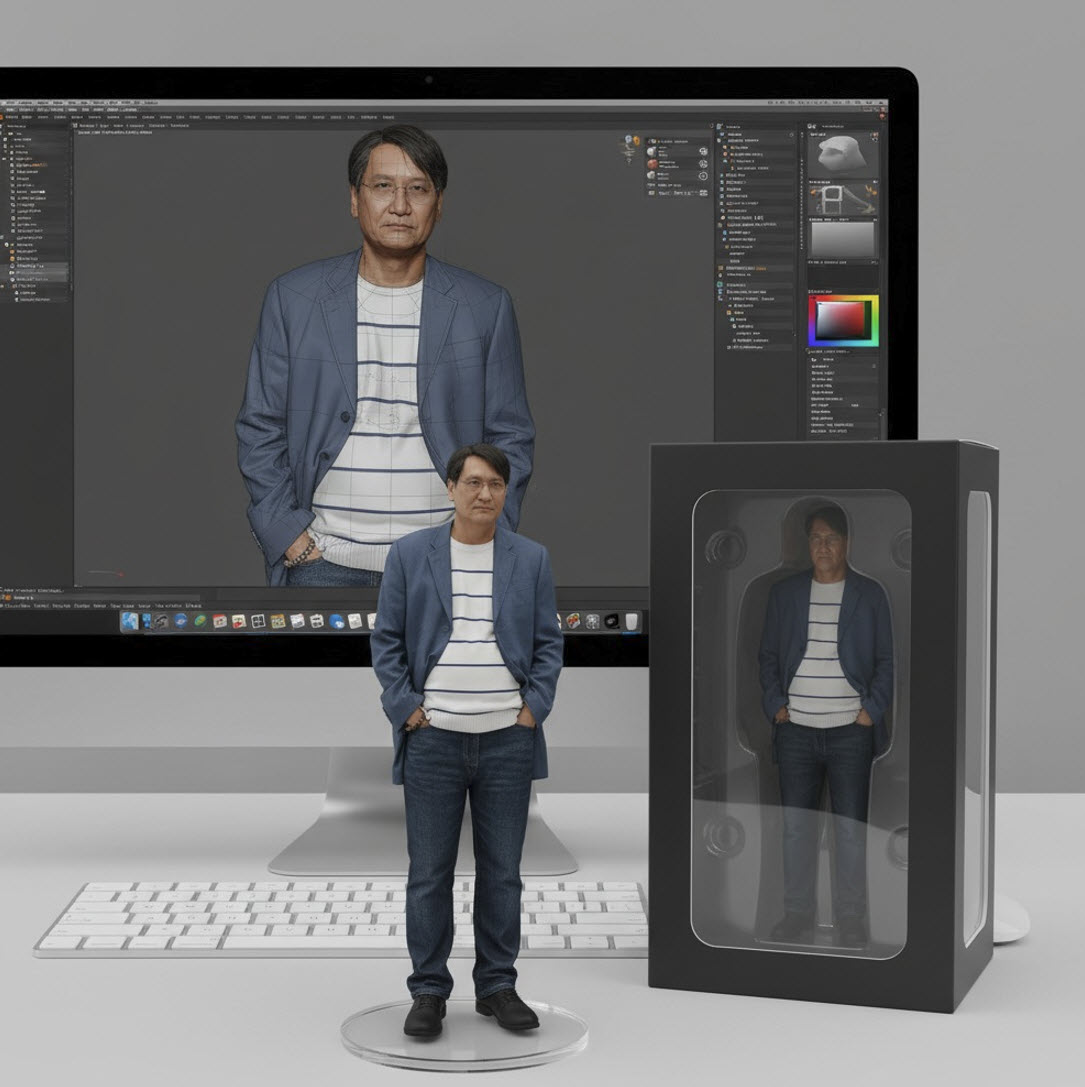Open the first menu in the menu bar

click(10, 103)
